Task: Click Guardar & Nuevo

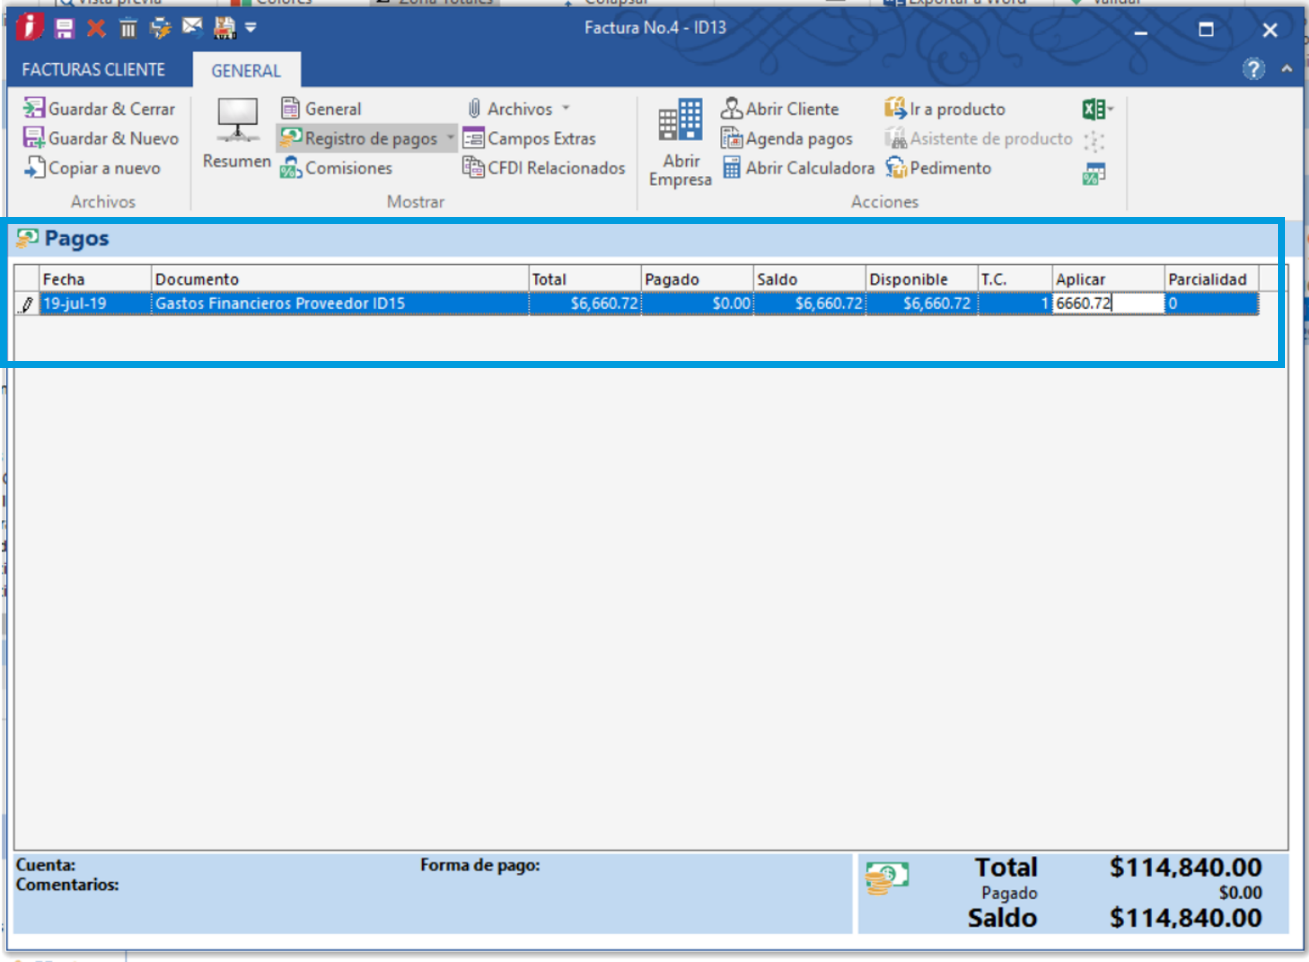Action: [x=101, y=138]
